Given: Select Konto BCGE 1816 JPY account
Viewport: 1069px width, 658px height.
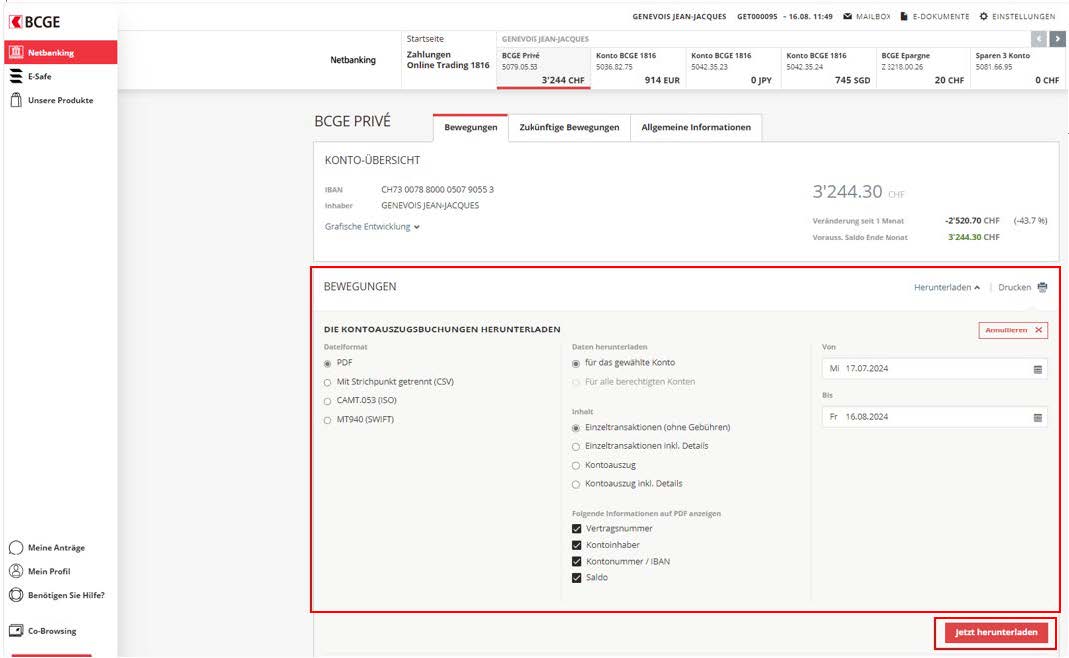Looking at the screenshot, I should (x=733, y=68).
